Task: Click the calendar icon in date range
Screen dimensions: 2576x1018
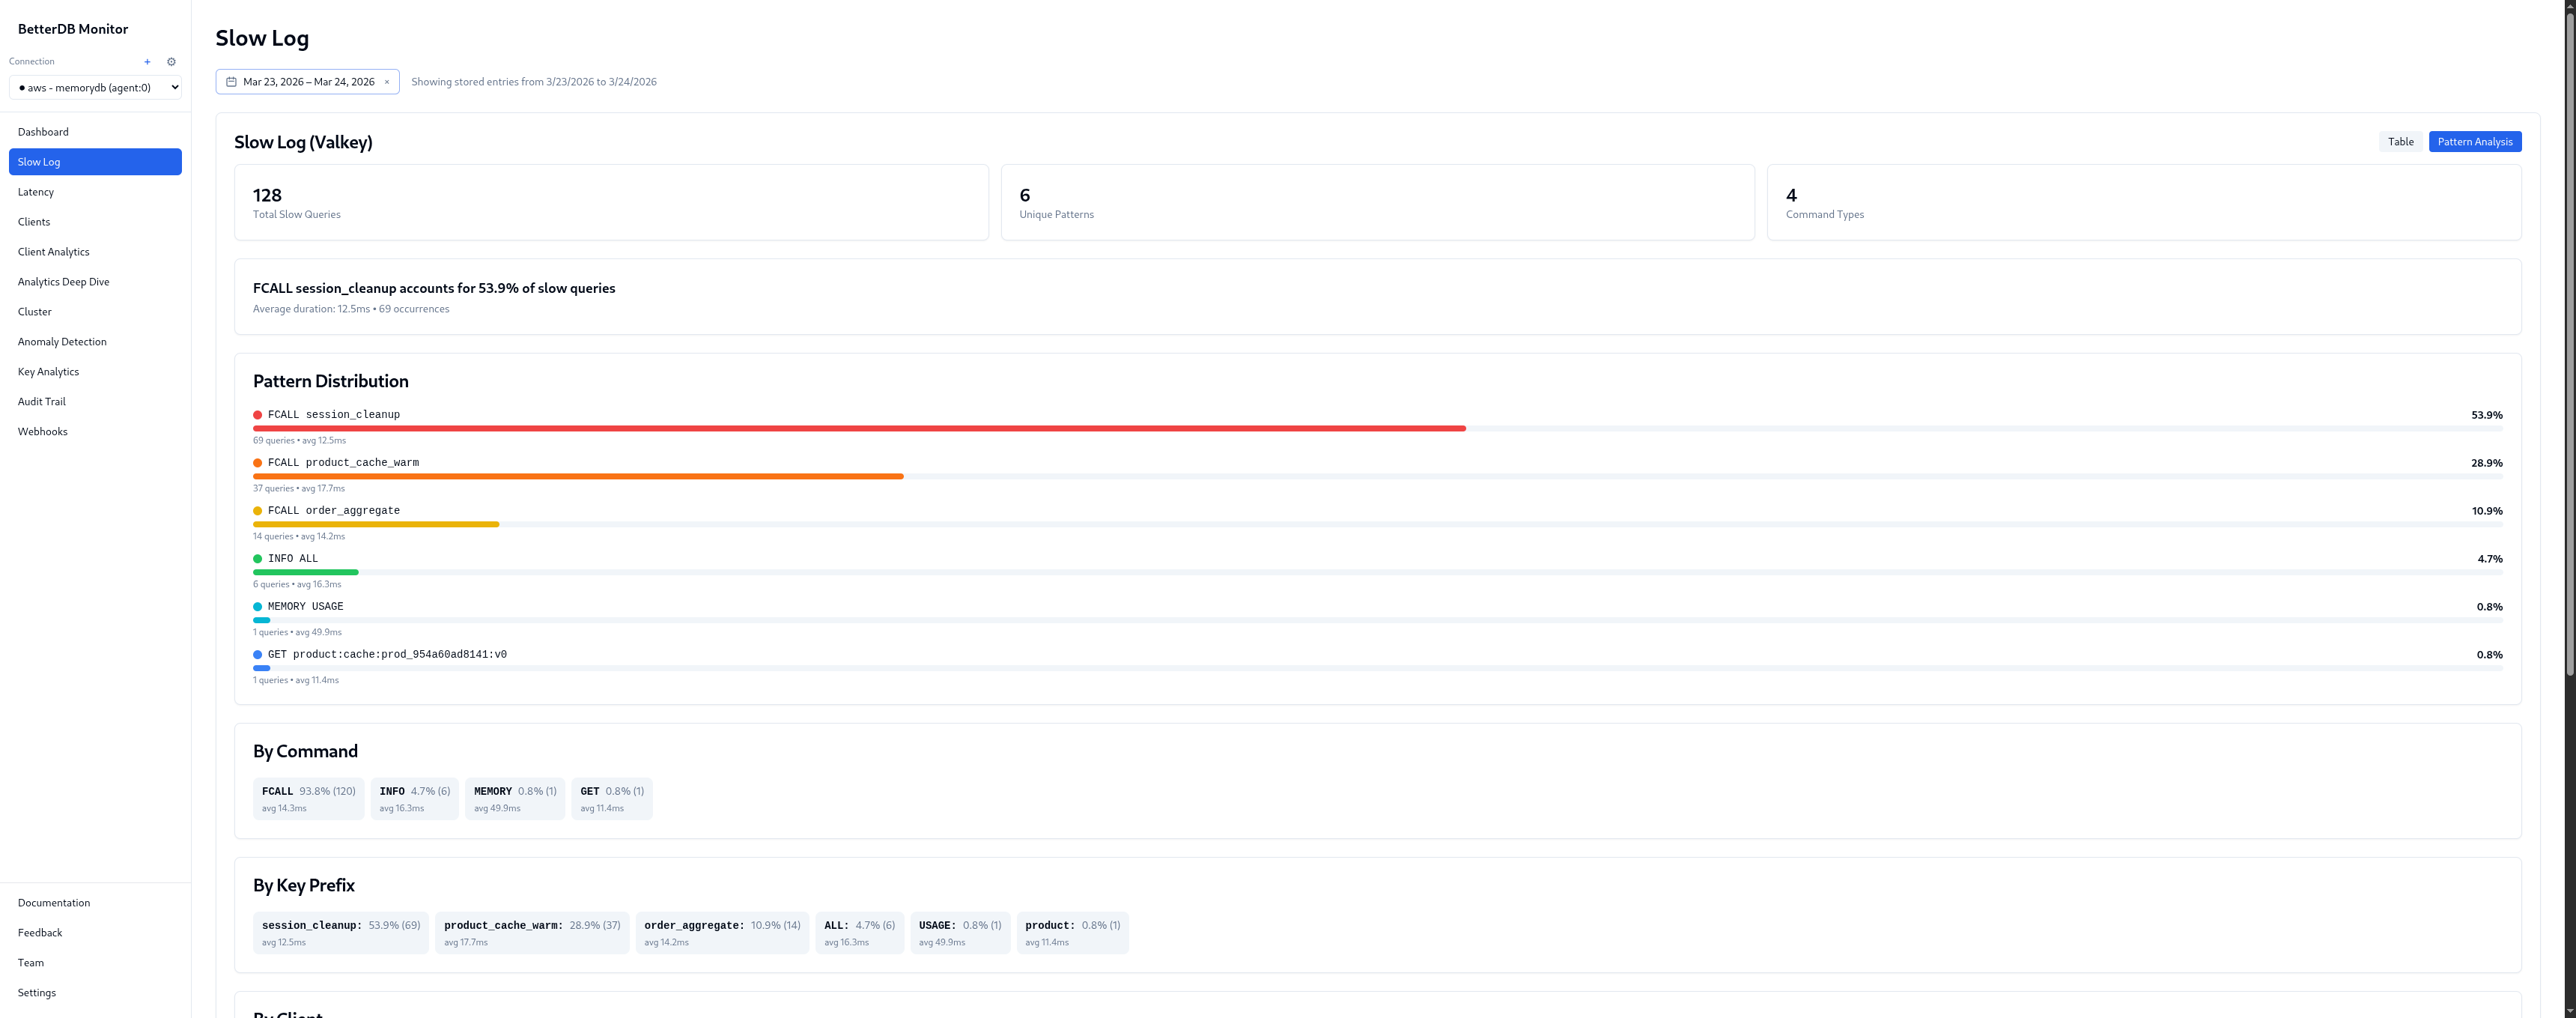Action: 231,82
